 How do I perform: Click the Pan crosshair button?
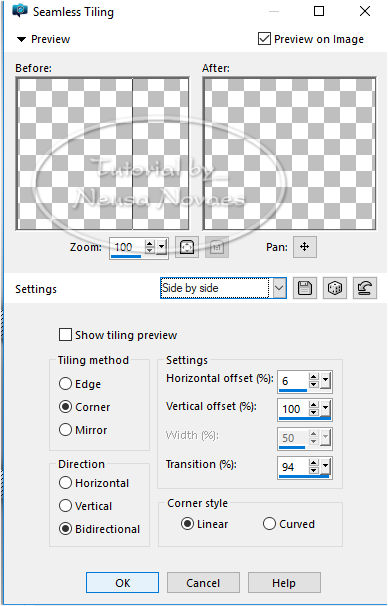[305, 247]
